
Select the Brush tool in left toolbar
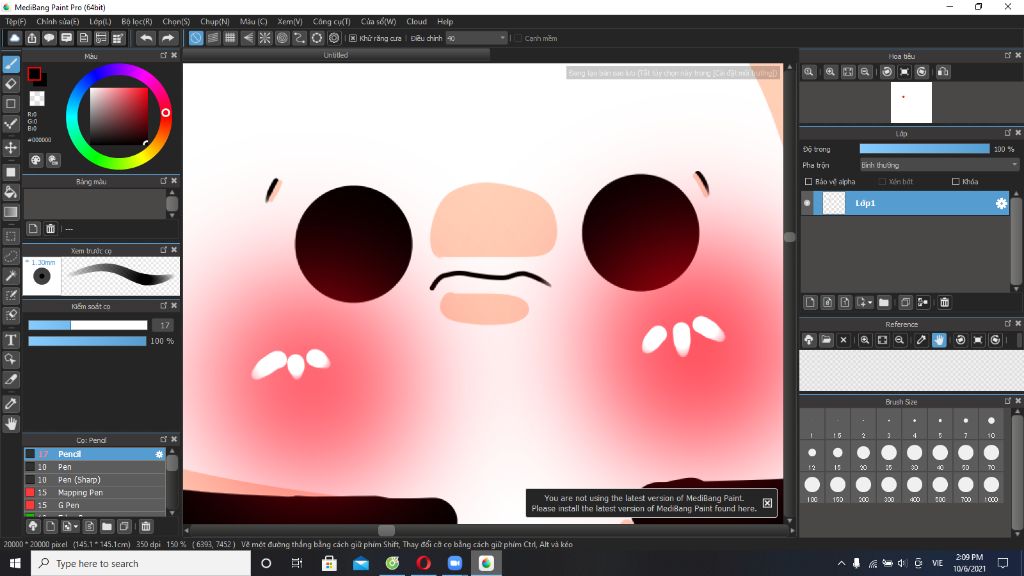pos(11,64)
